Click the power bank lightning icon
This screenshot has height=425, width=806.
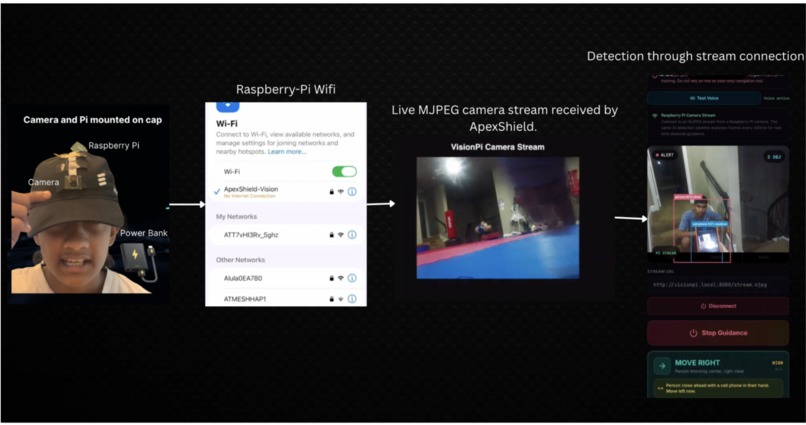135,254
